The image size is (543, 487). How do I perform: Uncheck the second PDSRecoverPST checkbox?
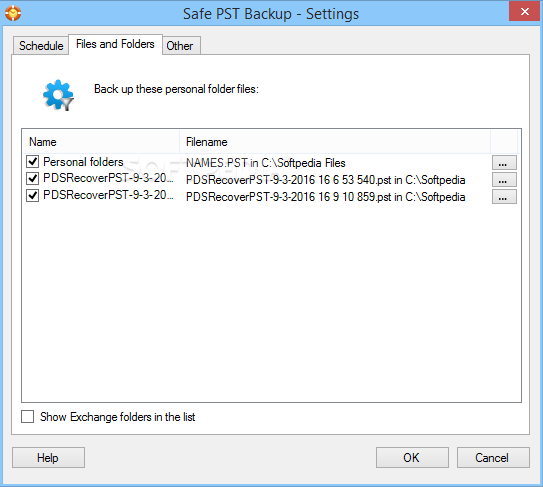[33, 178]
